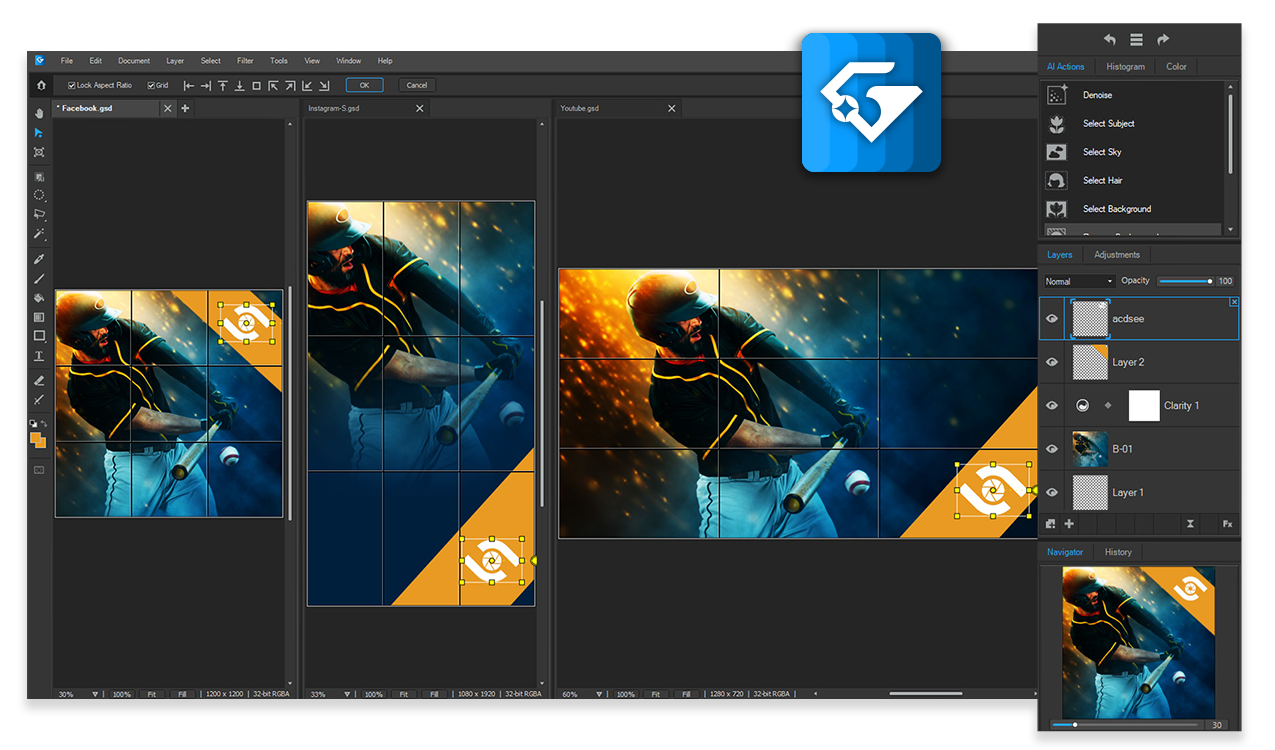The image size is (1275, 750).
Task: Select the Brush tool
Action: (39, 278)
